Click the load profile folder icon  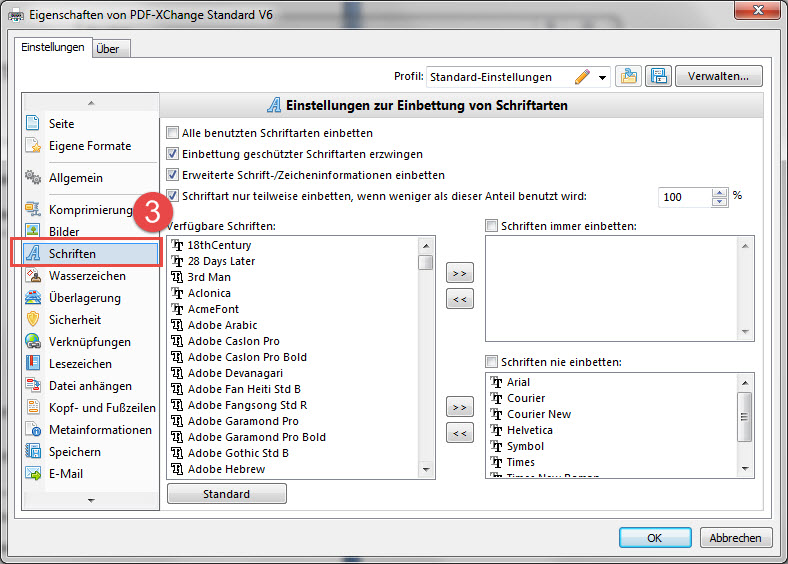[629, 76]
